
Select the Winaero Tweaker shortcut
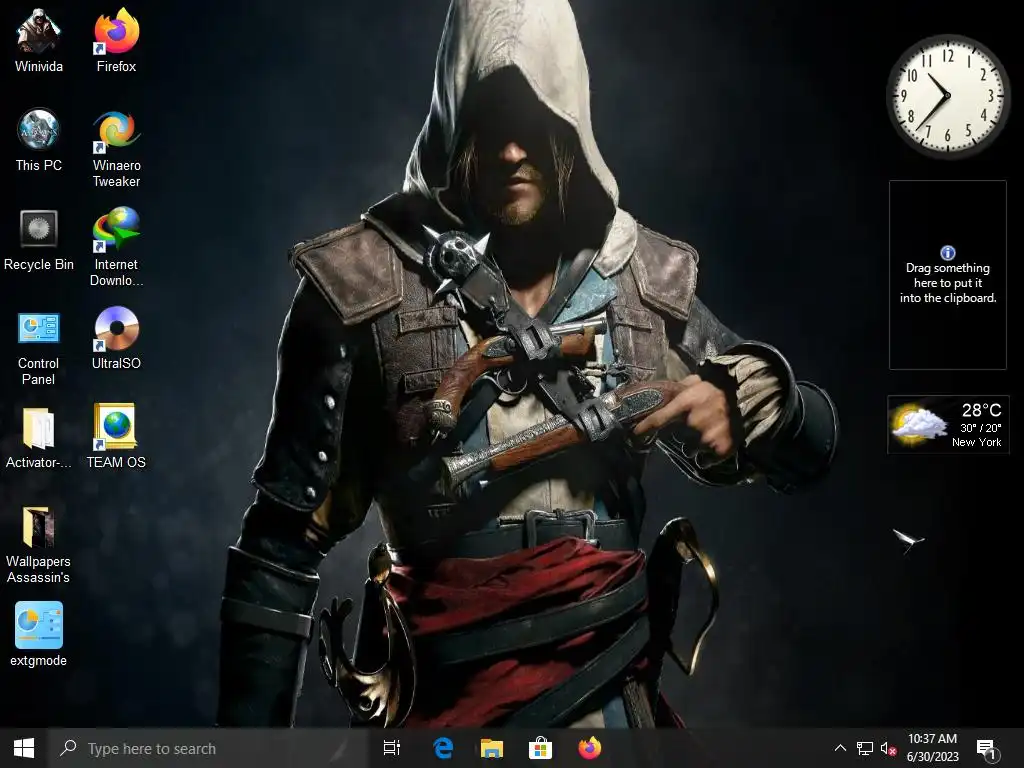pos(116,149)
